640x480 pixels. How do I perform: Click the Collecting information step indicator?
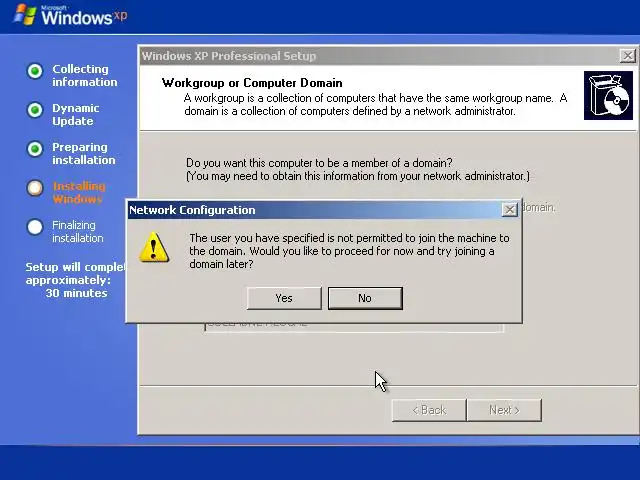click(35, 71)
